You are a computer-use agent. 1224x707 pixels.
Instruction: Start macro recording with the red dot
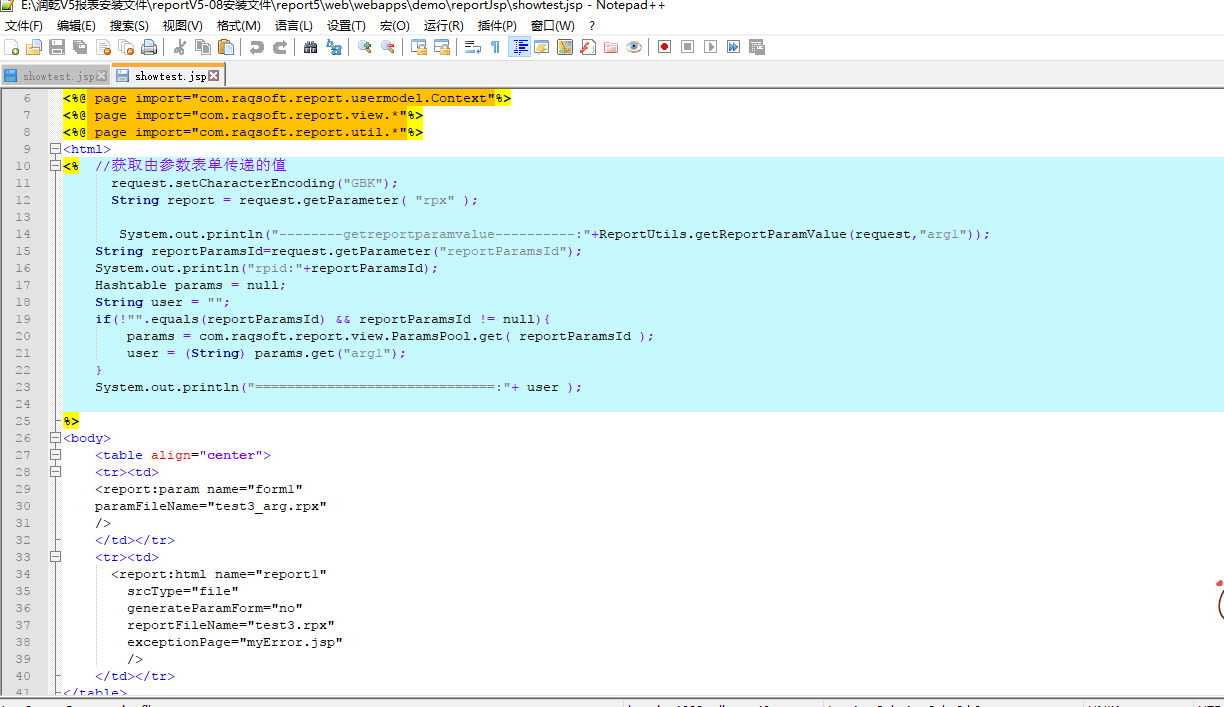coord(664,47)
